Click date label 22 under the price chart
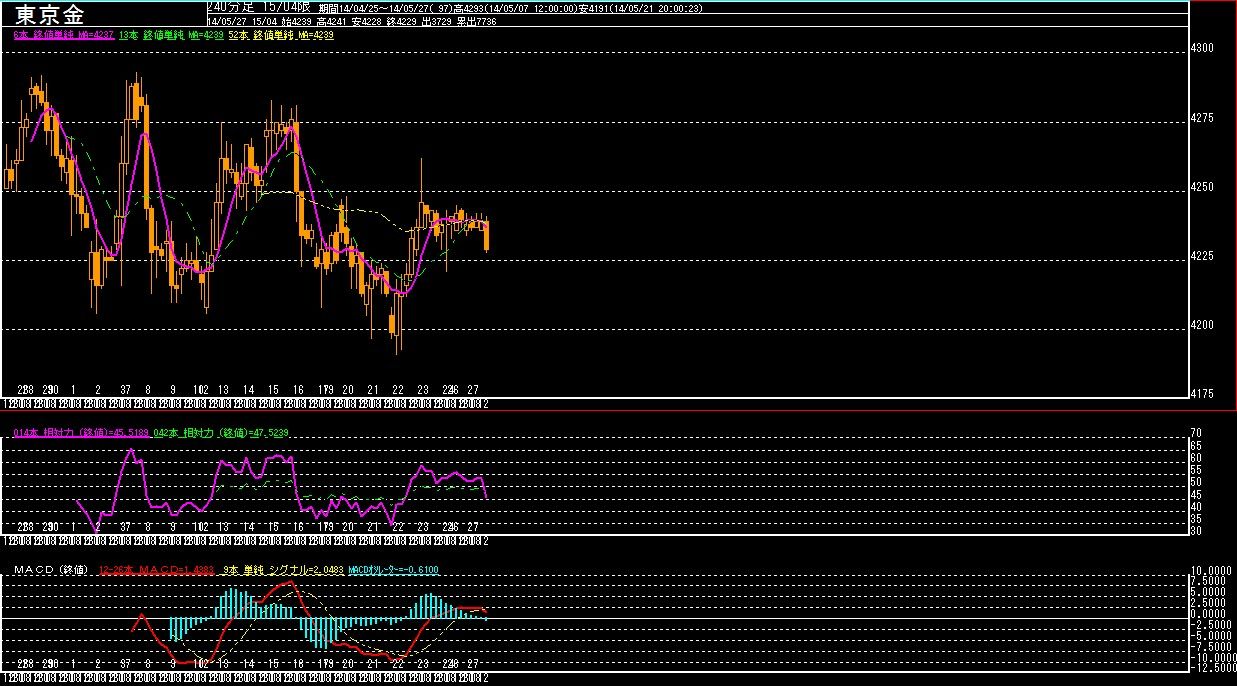 (x=398, y=389)
